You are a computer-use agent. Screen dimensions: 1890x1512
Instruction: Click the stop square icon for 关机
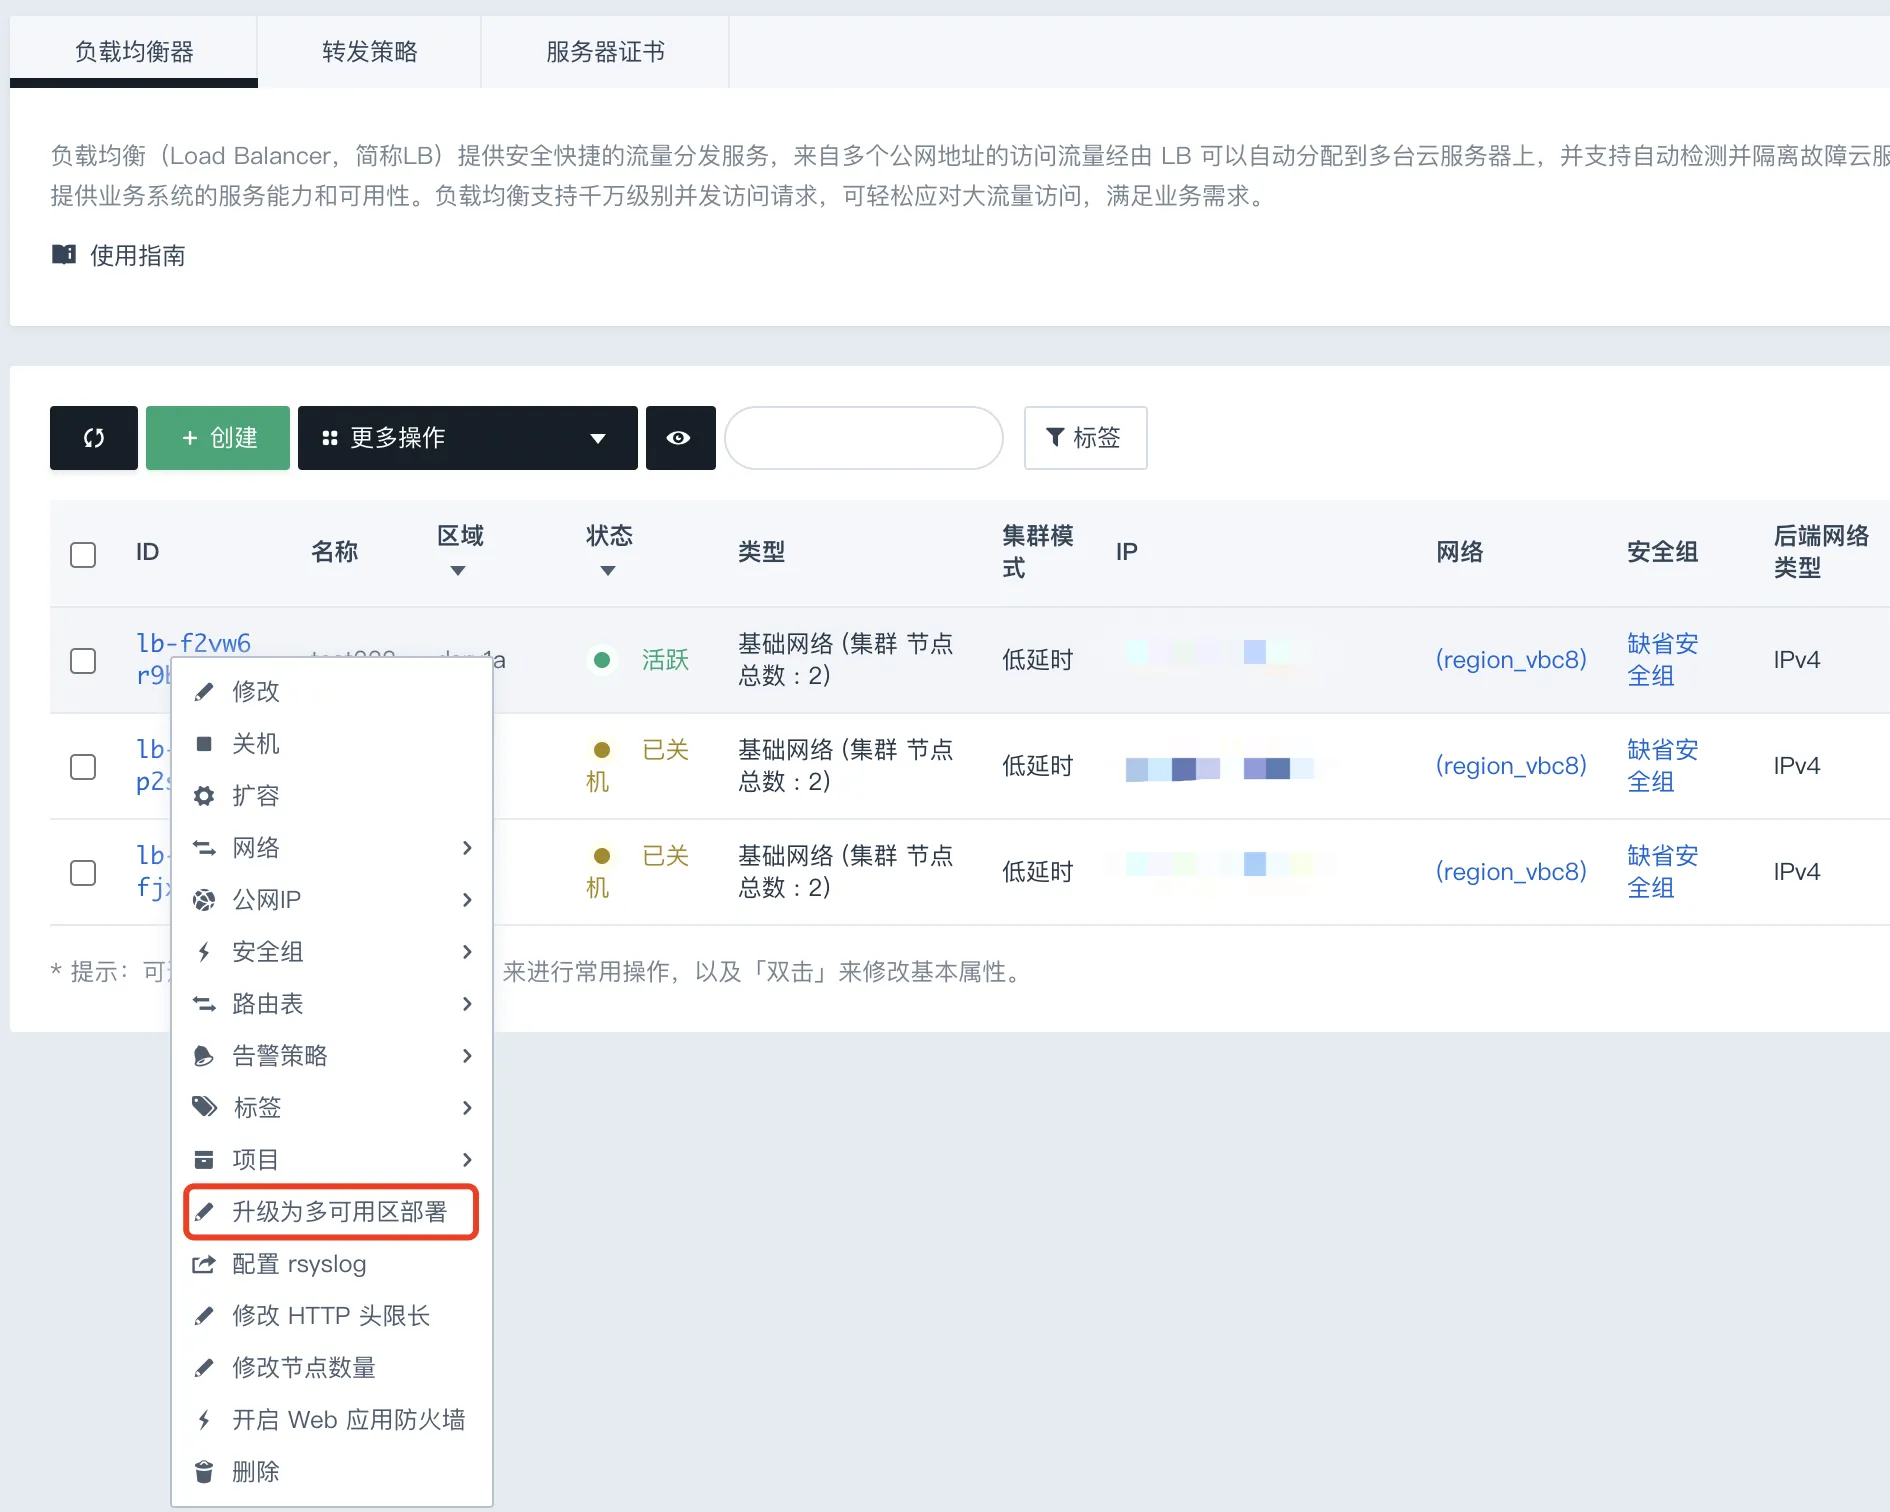(204, 744)
